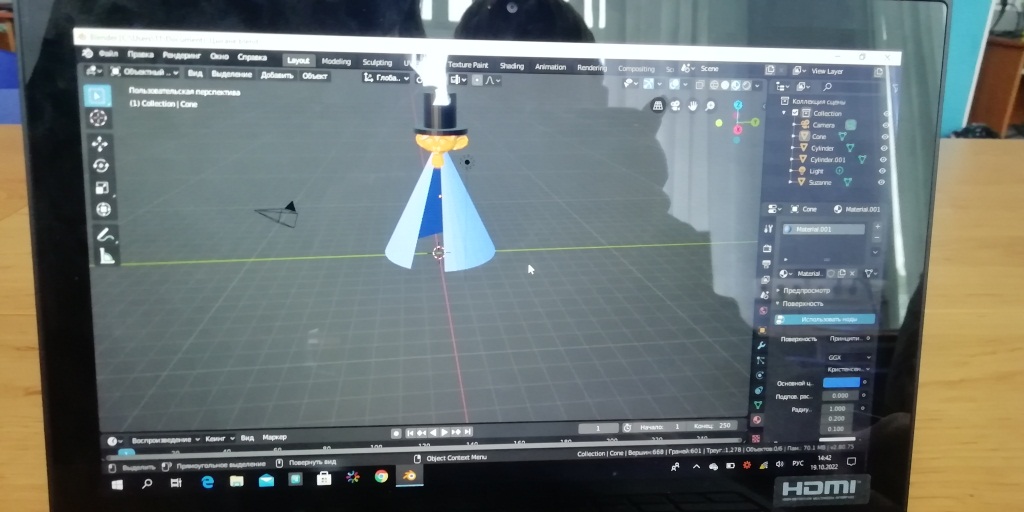Switch to camera view icon
Screen dimensions: 1024x512
pos(676,106)
